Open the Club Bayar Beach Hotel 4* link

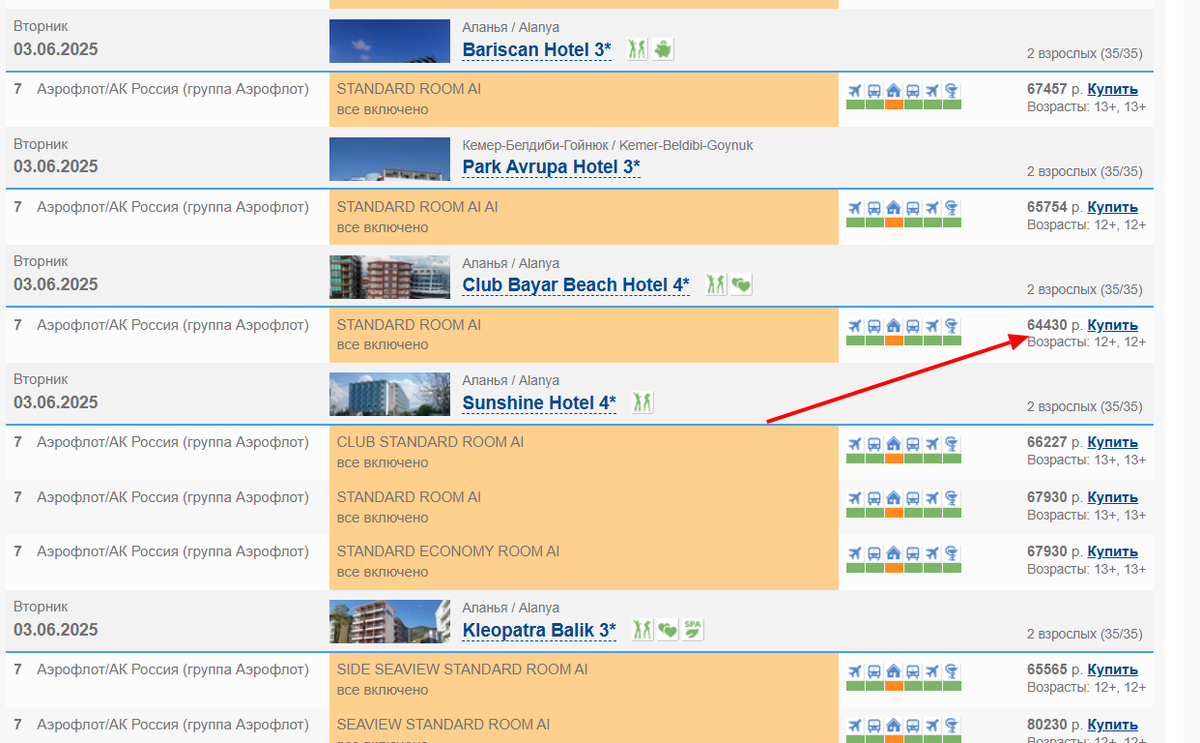coord(576,285)
